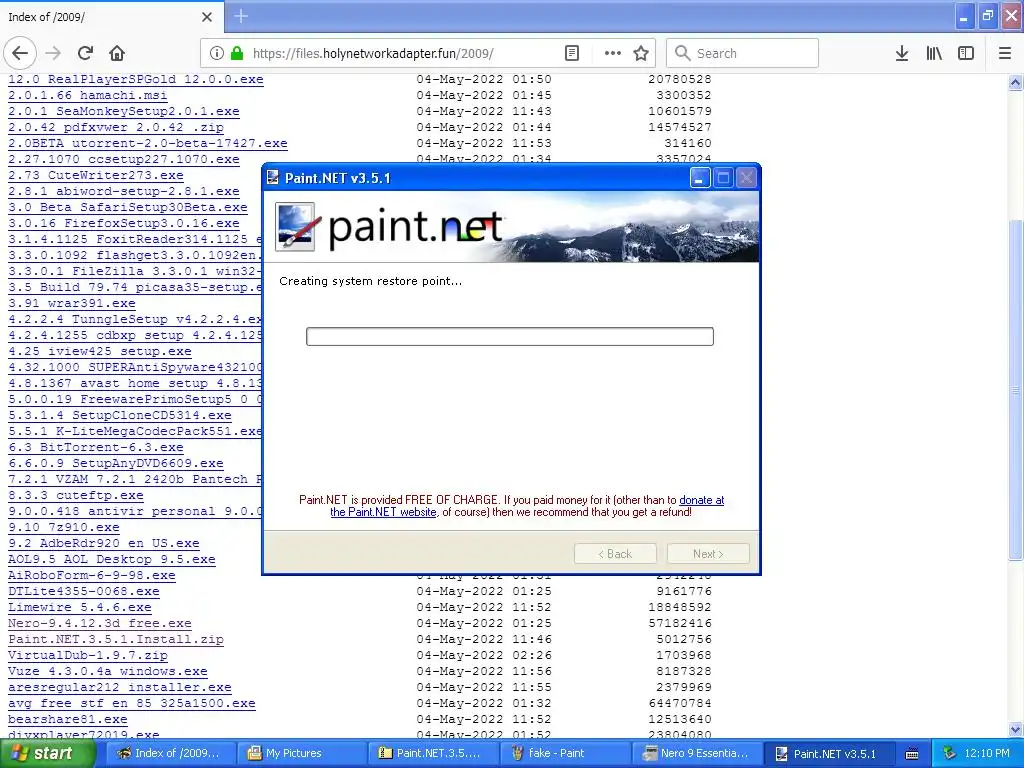Switch to My Pictures taskbar window
1024x768 pixels.
point(301,754)
